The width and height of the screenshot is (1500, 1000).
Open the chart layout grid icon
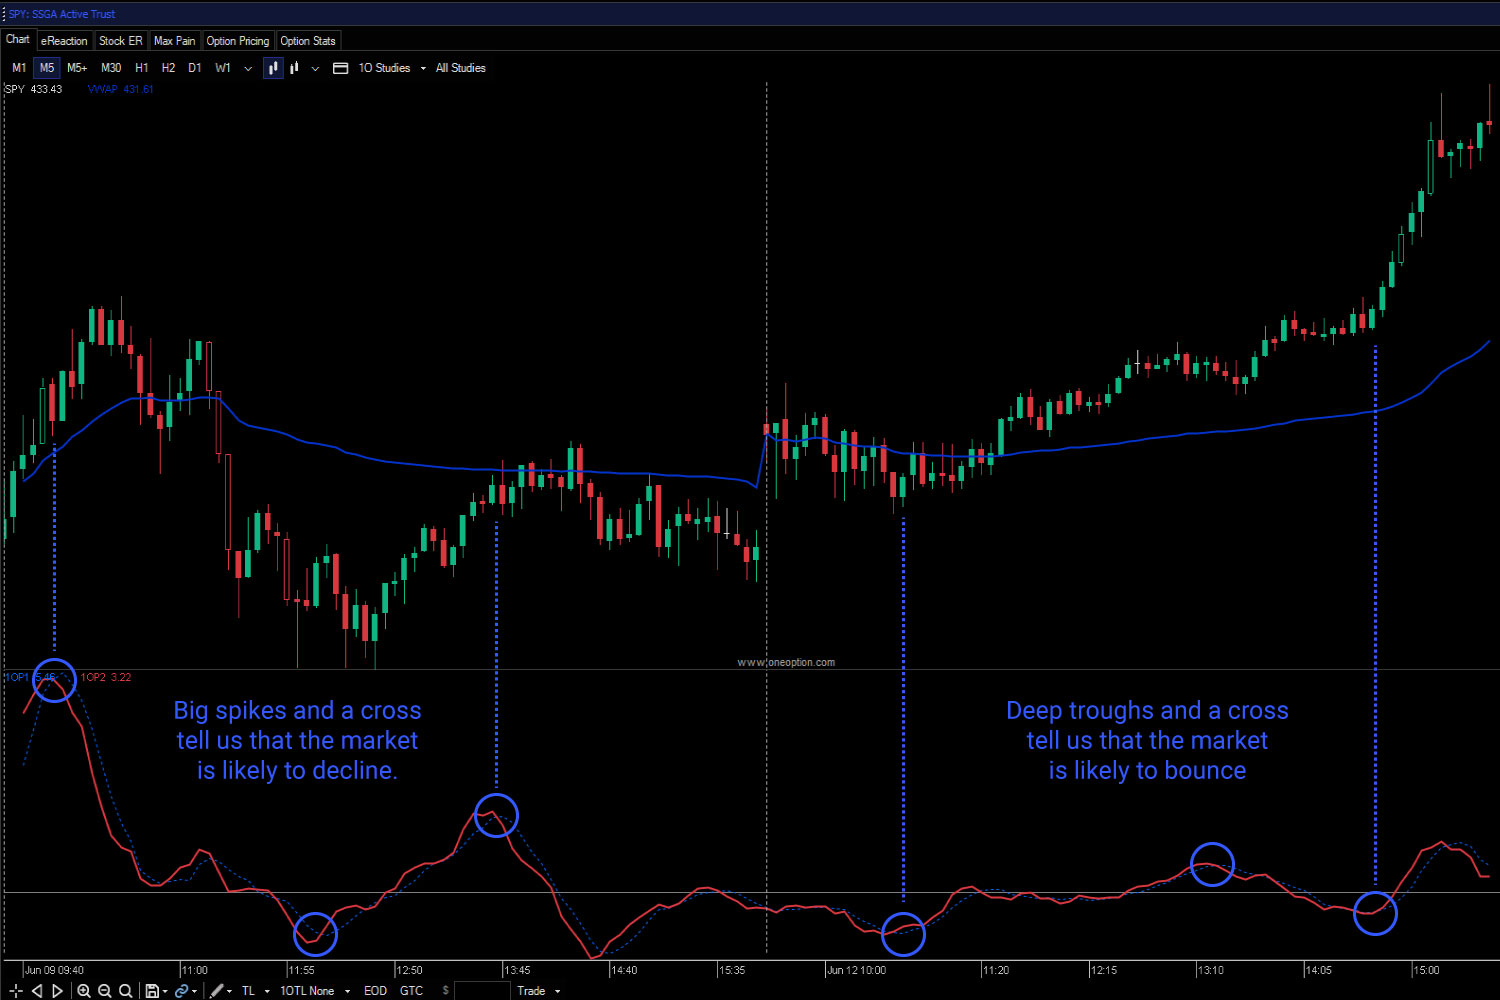(341, 67)
